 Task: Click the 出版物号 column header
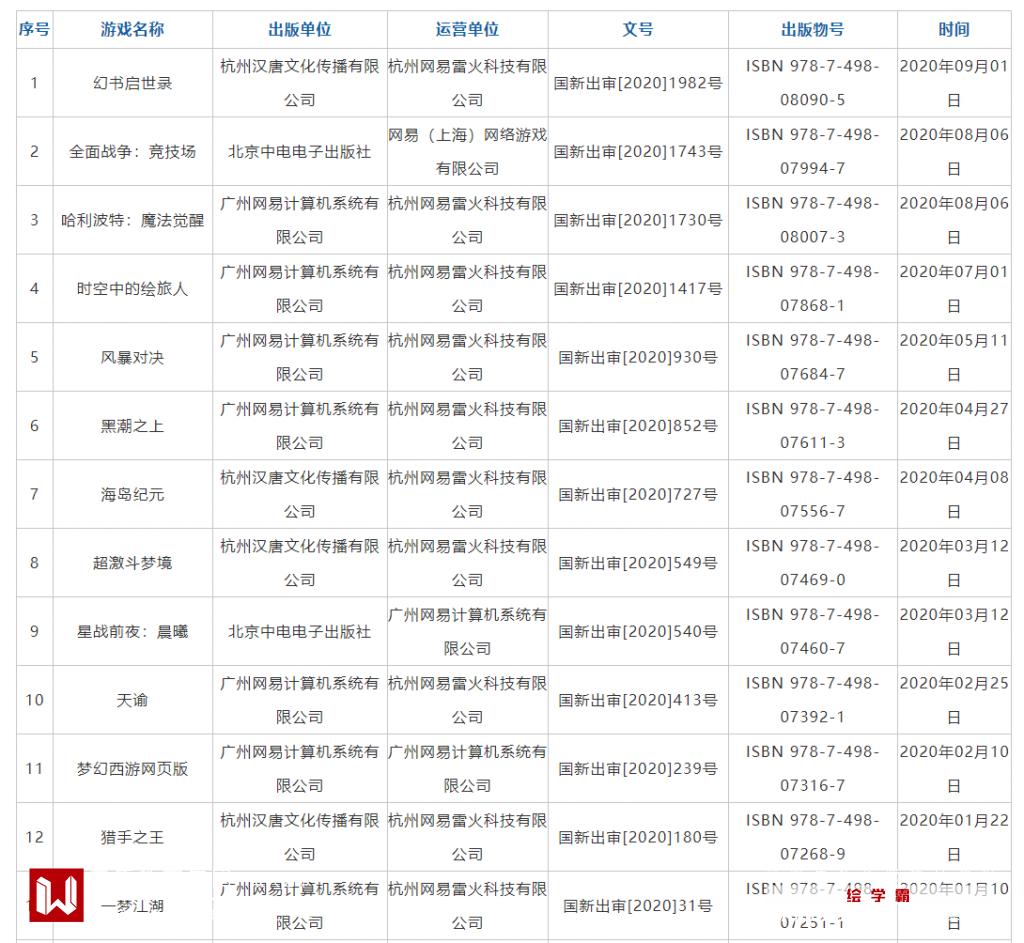click(x=812, y=29)
